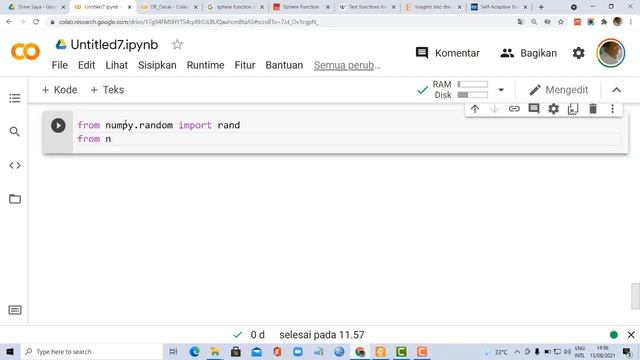This screenshot has height=360, width=640.
Task: Open the Lihat menu
Action: (x=117, y=65)
